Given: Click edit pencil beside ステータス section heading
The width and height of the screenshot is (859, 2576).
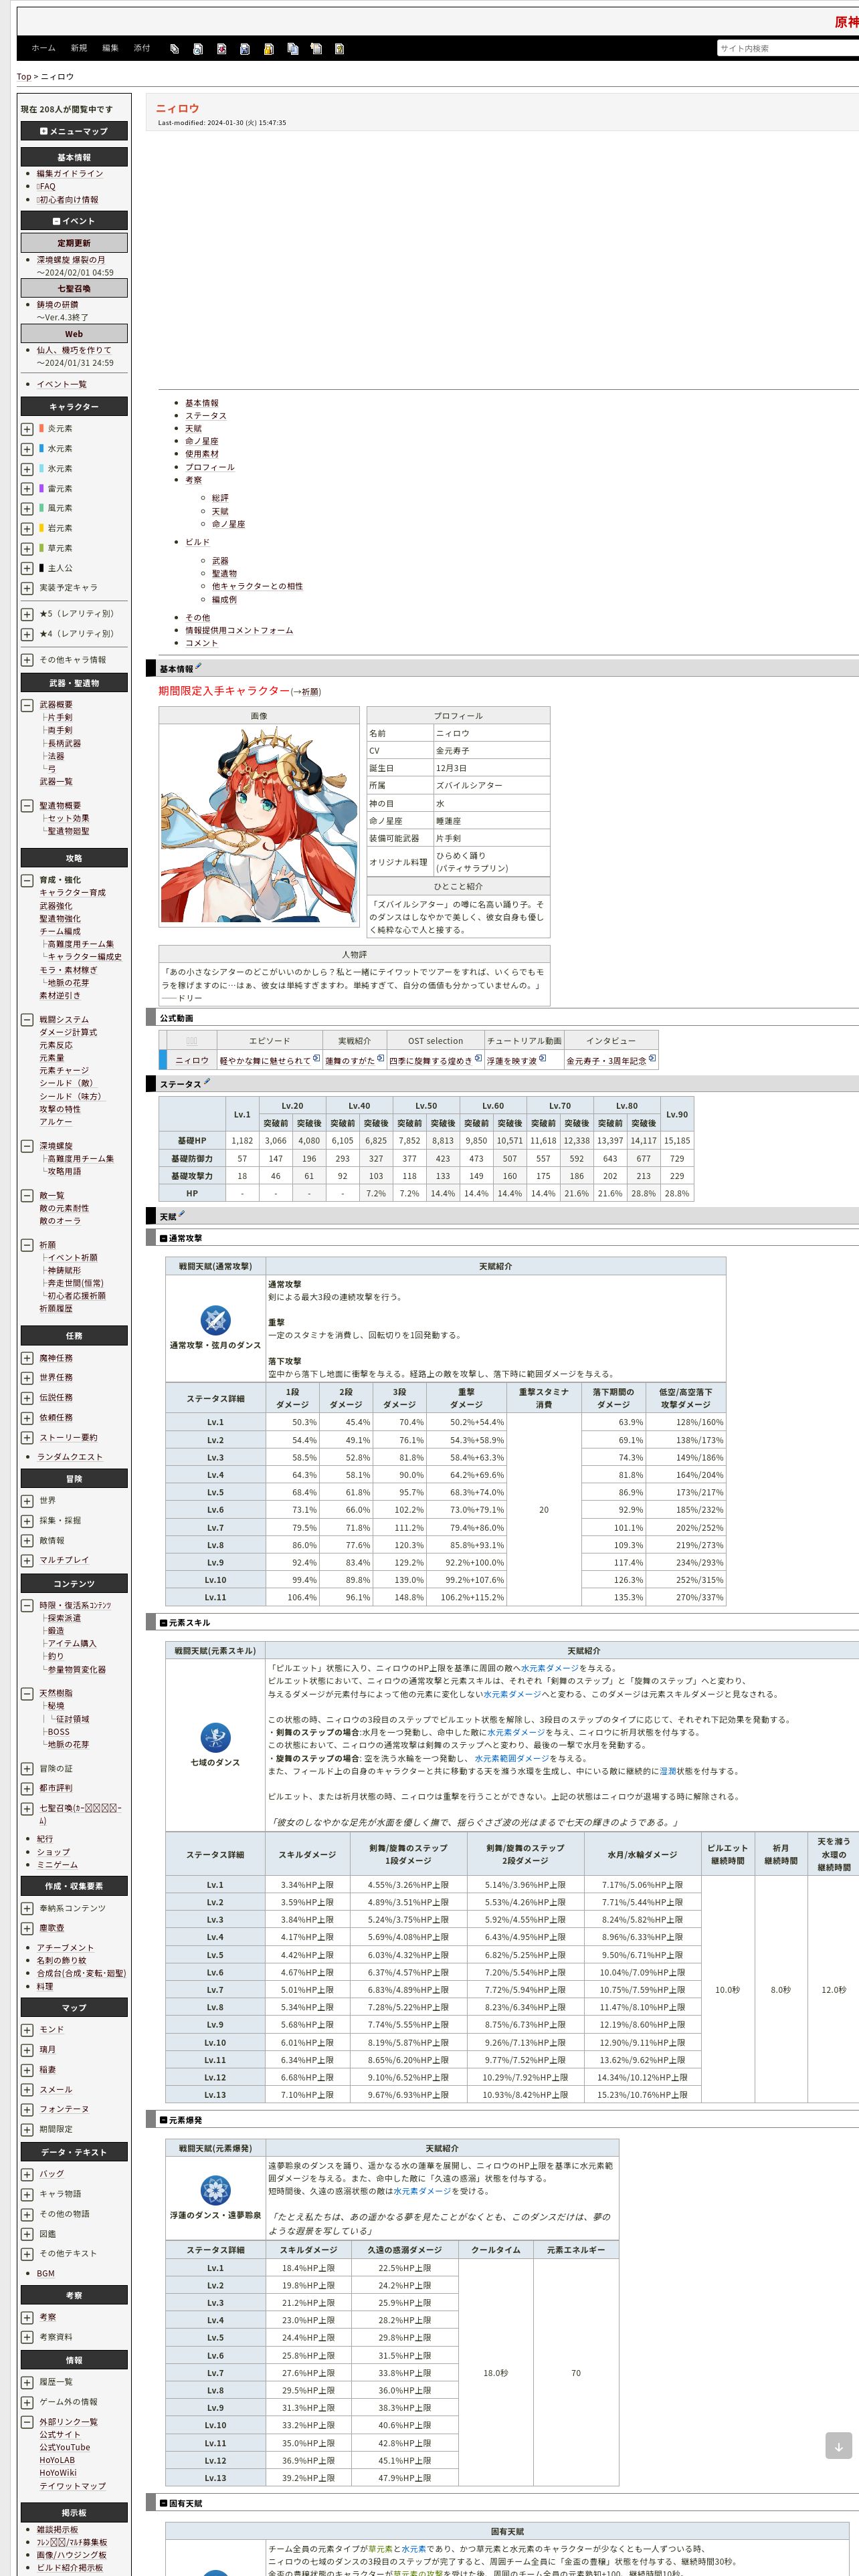Looking at the screenshot, I should click(208, 1081).
